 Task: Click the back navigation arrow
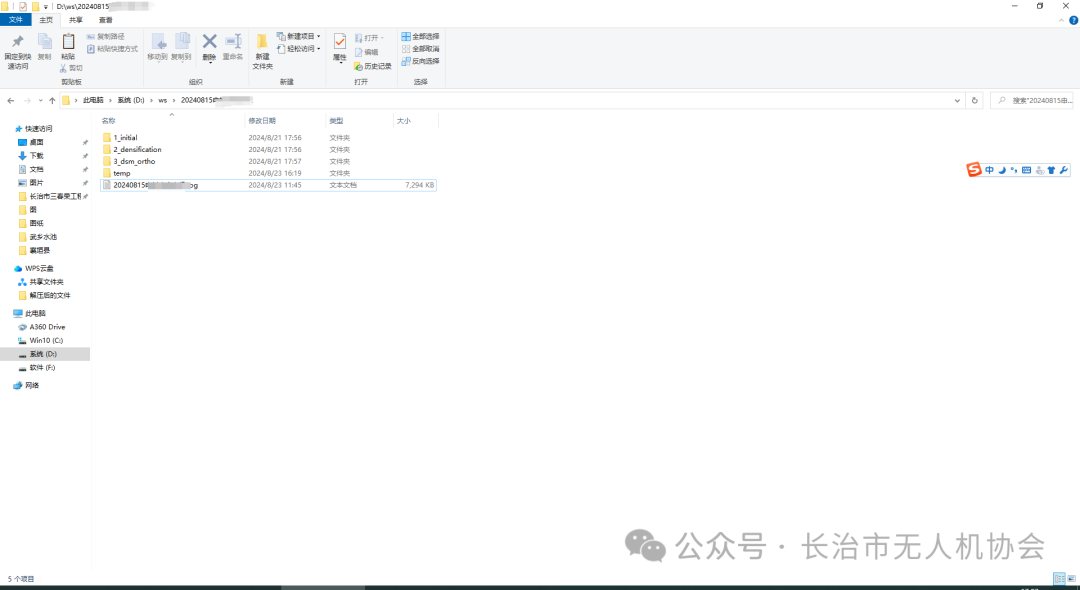[10, 101]
